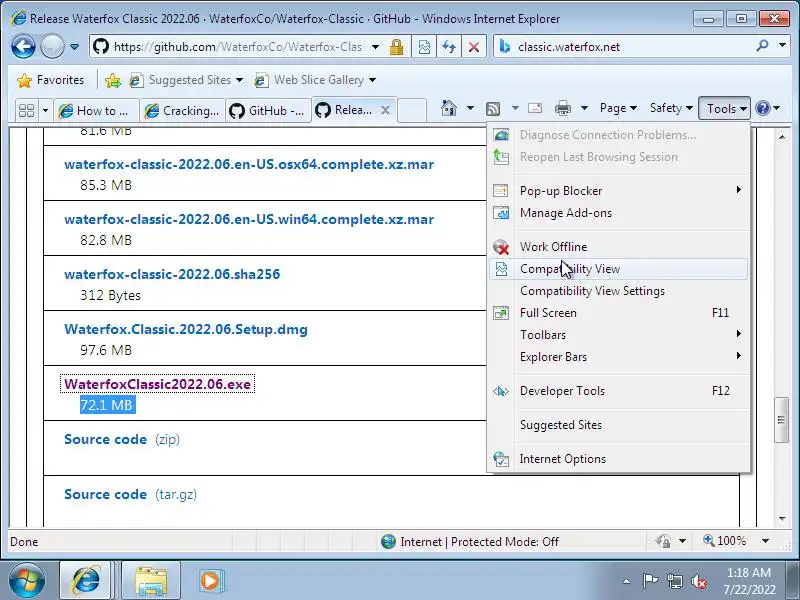The width and height of the screenshot is (800, 600).
Task: Switch to the 'GitHub -...' tab
Action: point(268,110)
